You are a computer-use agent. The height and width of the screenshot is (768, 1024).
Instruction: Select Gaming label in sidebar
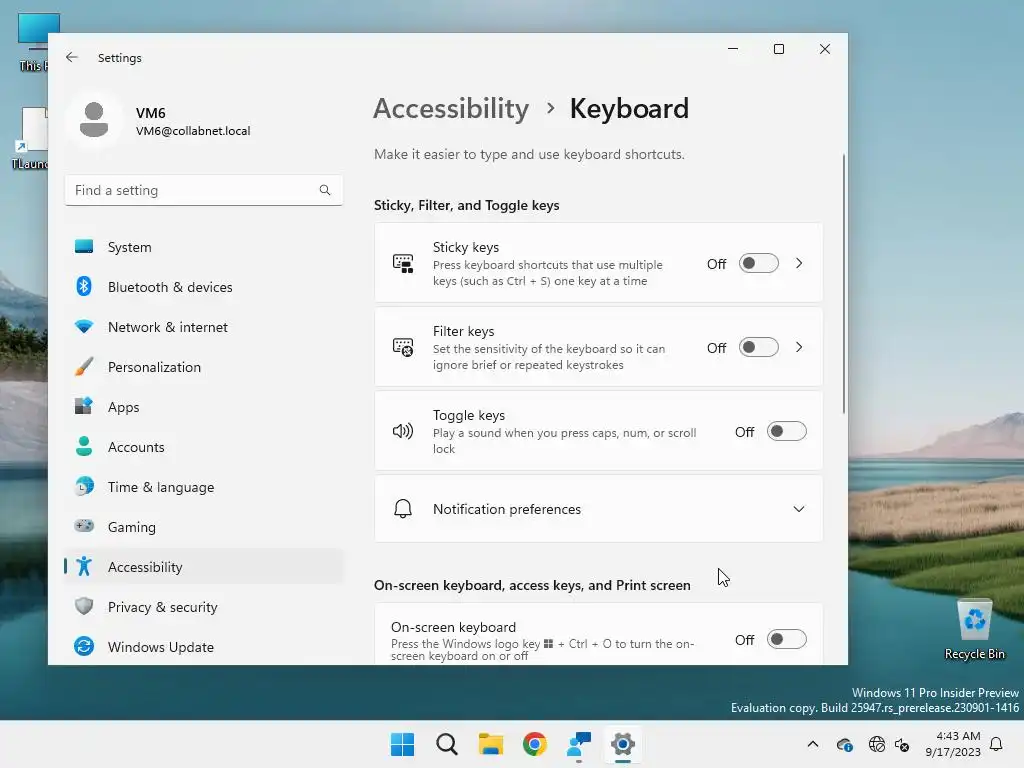coord(132,527)
